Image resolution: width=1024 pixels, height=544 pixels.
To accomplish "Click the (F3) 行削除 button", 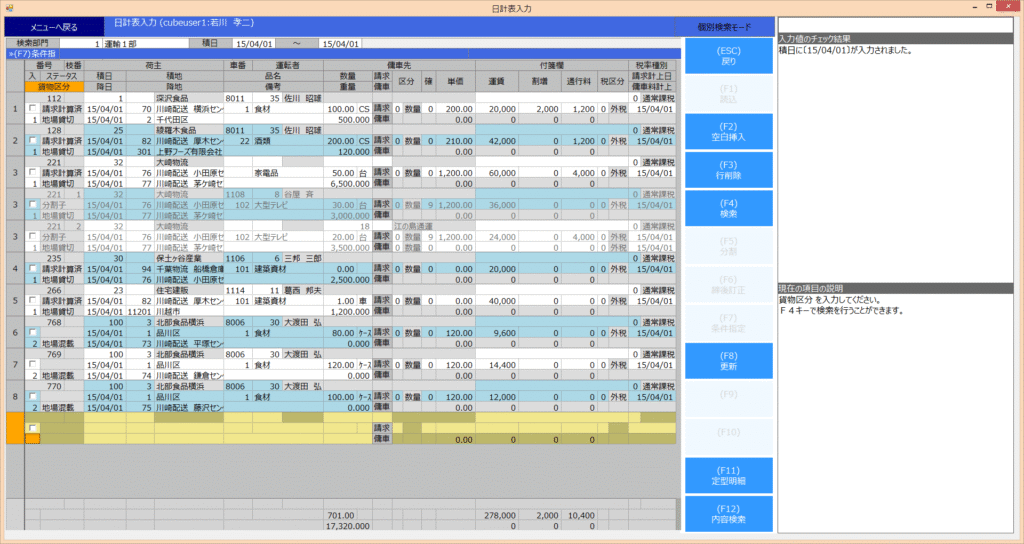I will [729, 169].
